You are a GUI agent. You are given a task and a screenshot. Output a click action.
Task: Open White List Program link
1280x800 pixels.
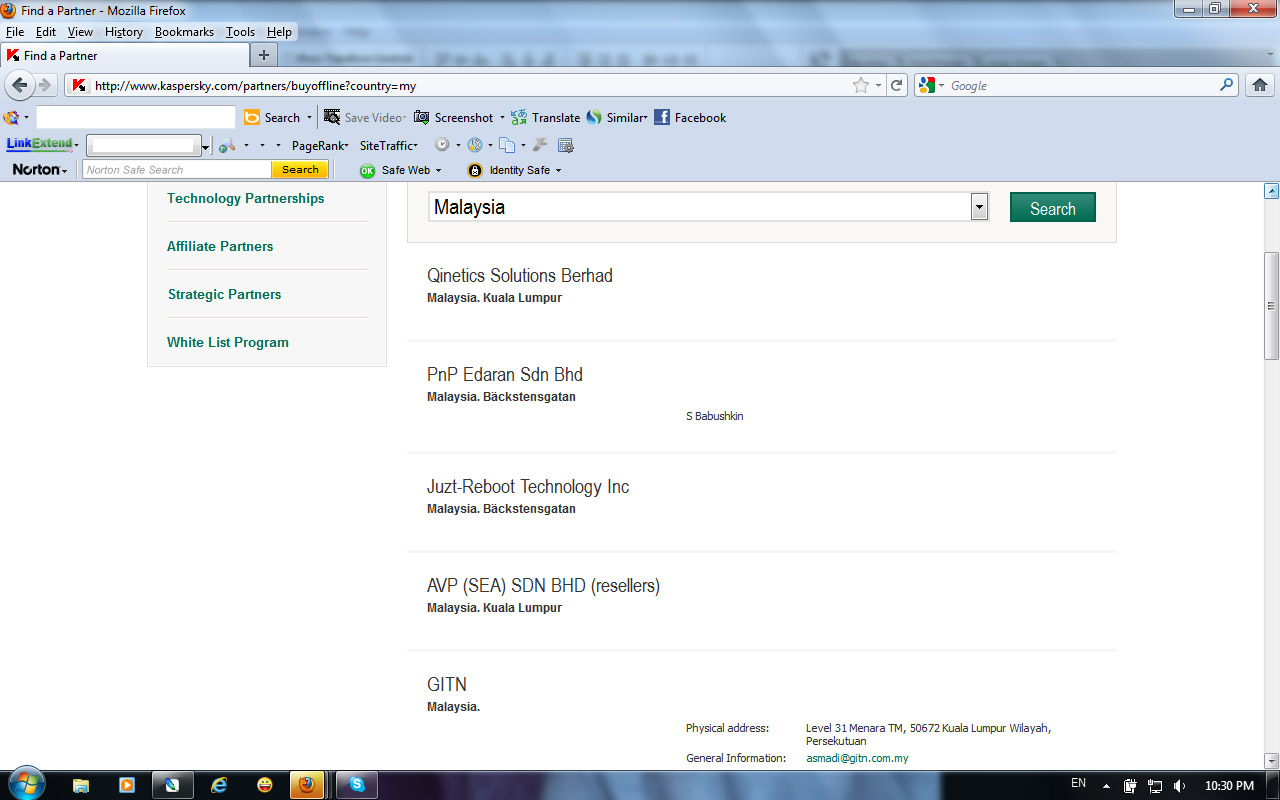click(x=228, y=342)
